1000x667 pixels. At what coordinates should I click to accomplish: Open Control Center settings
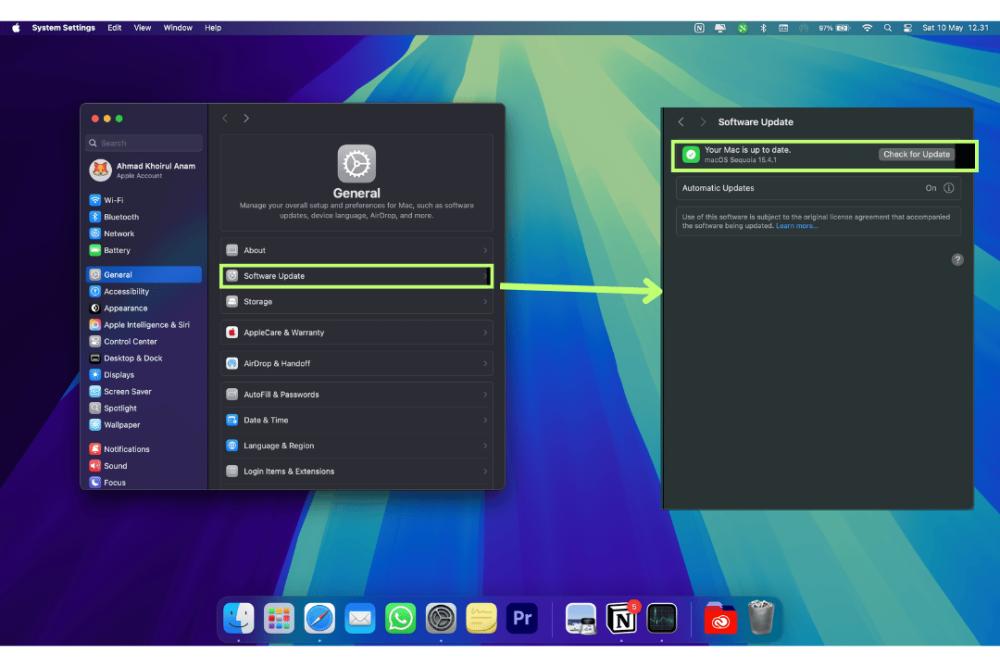click(x=143, y=341)
